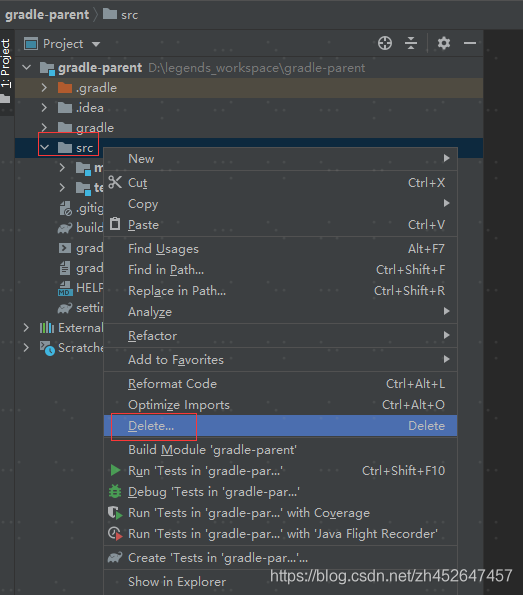Select the gradle folder row
The image size is (523, 595).
click(249, 128)
